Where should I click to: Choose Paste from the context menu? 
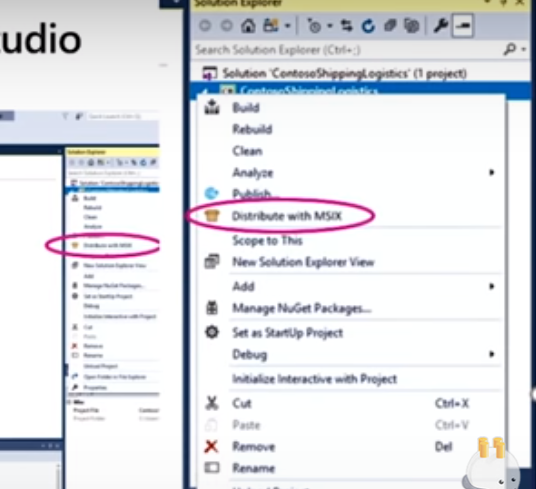tap(246, 425)
